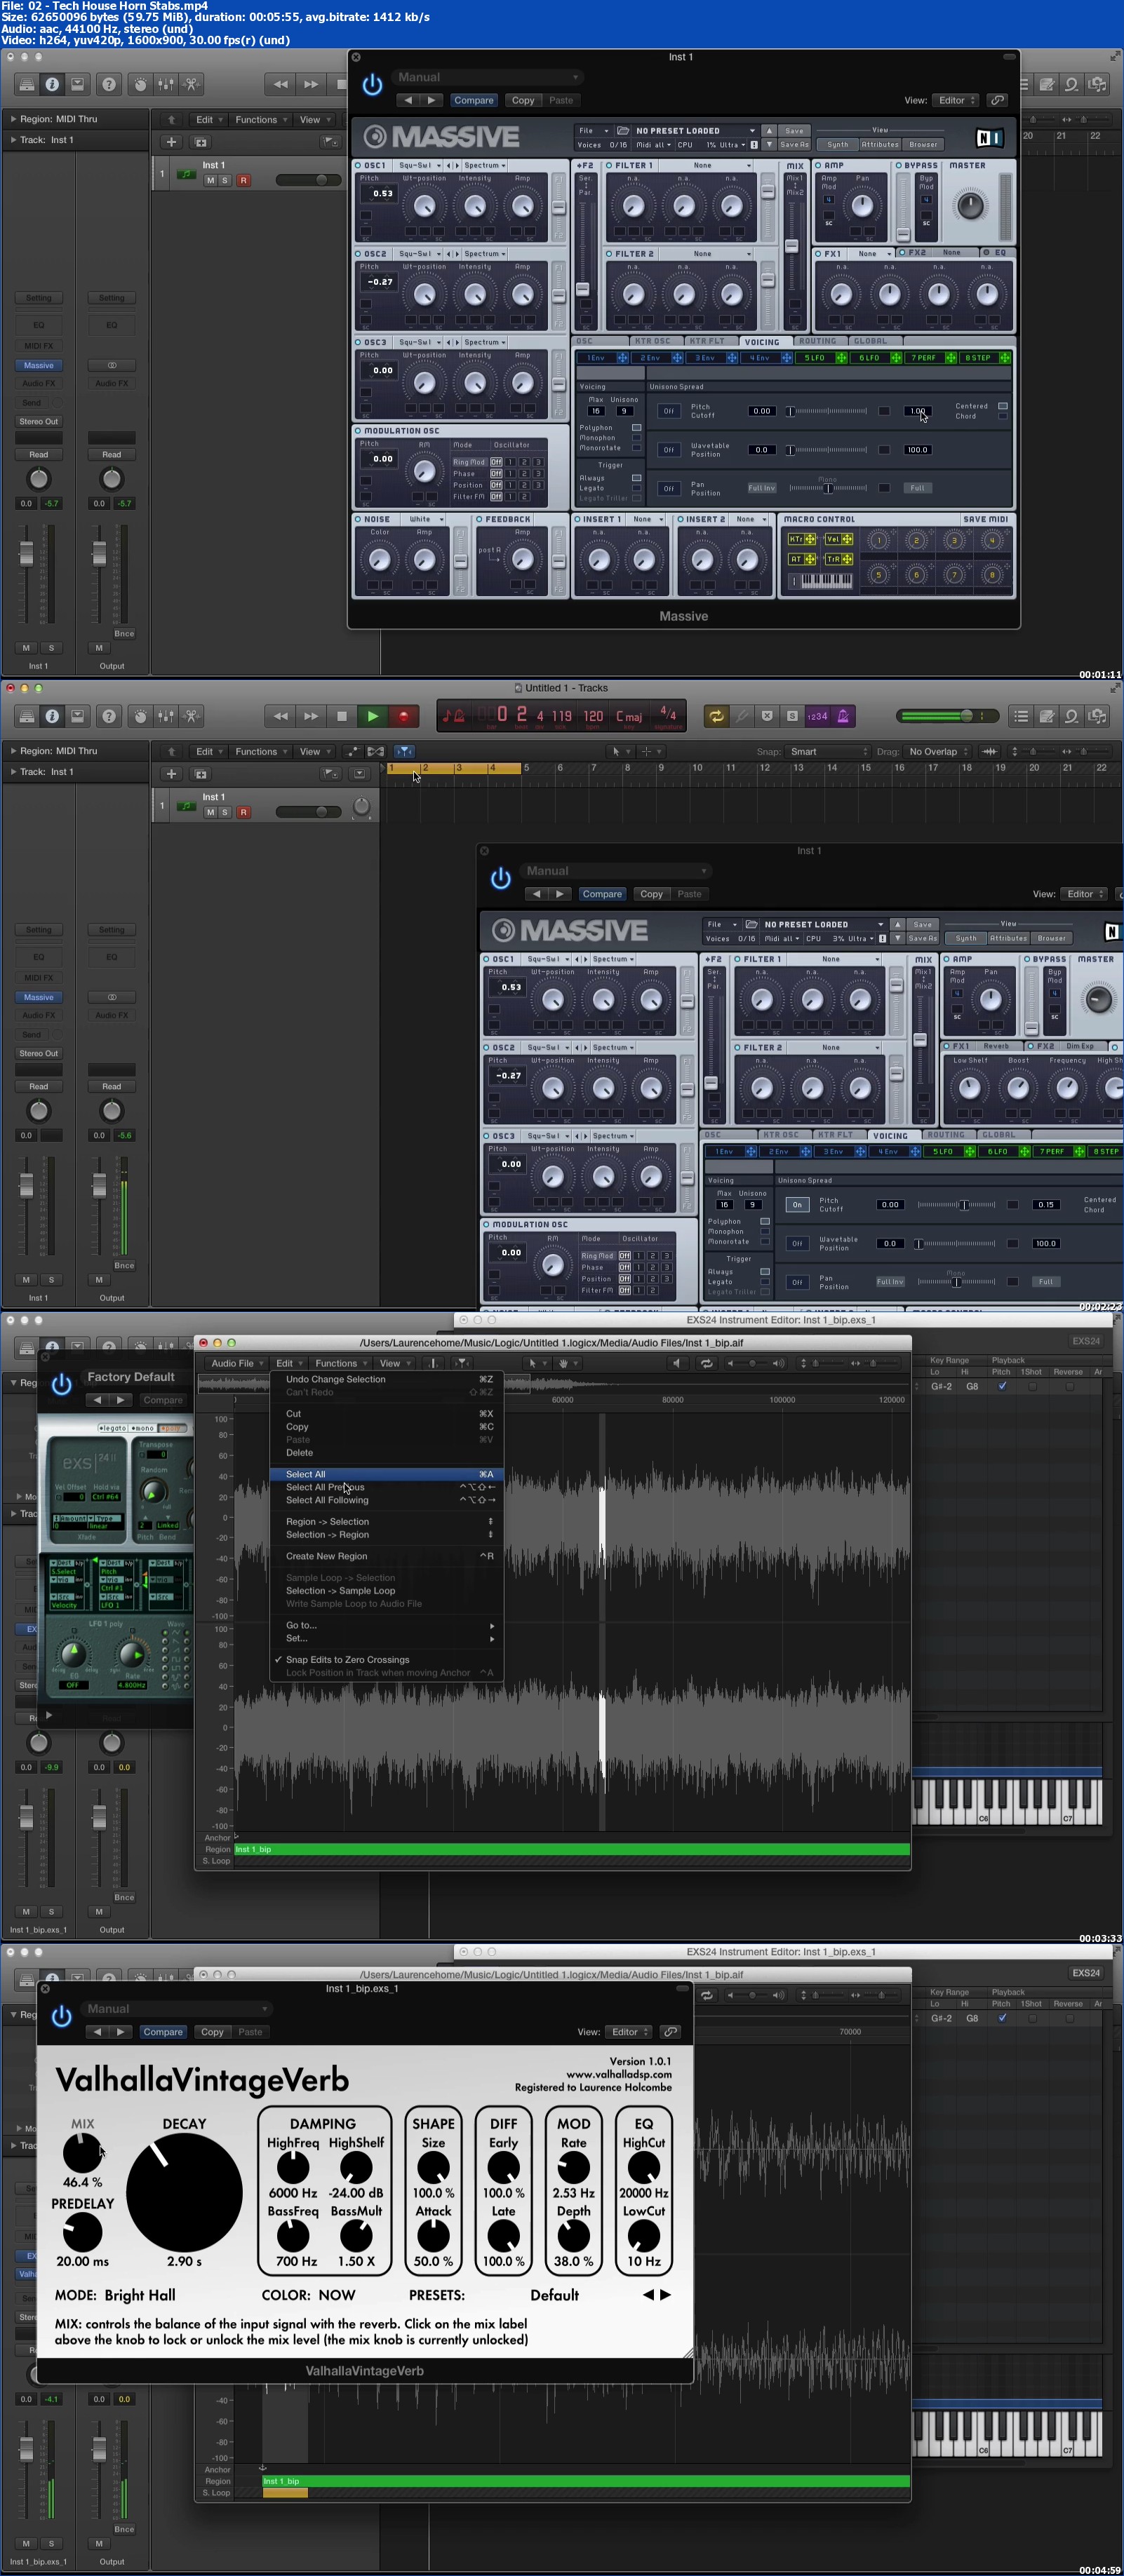This screenshot has width=1124, height=2576.
Task: Click the AT macro source in Massive
Action: click(x=801, y=559)
